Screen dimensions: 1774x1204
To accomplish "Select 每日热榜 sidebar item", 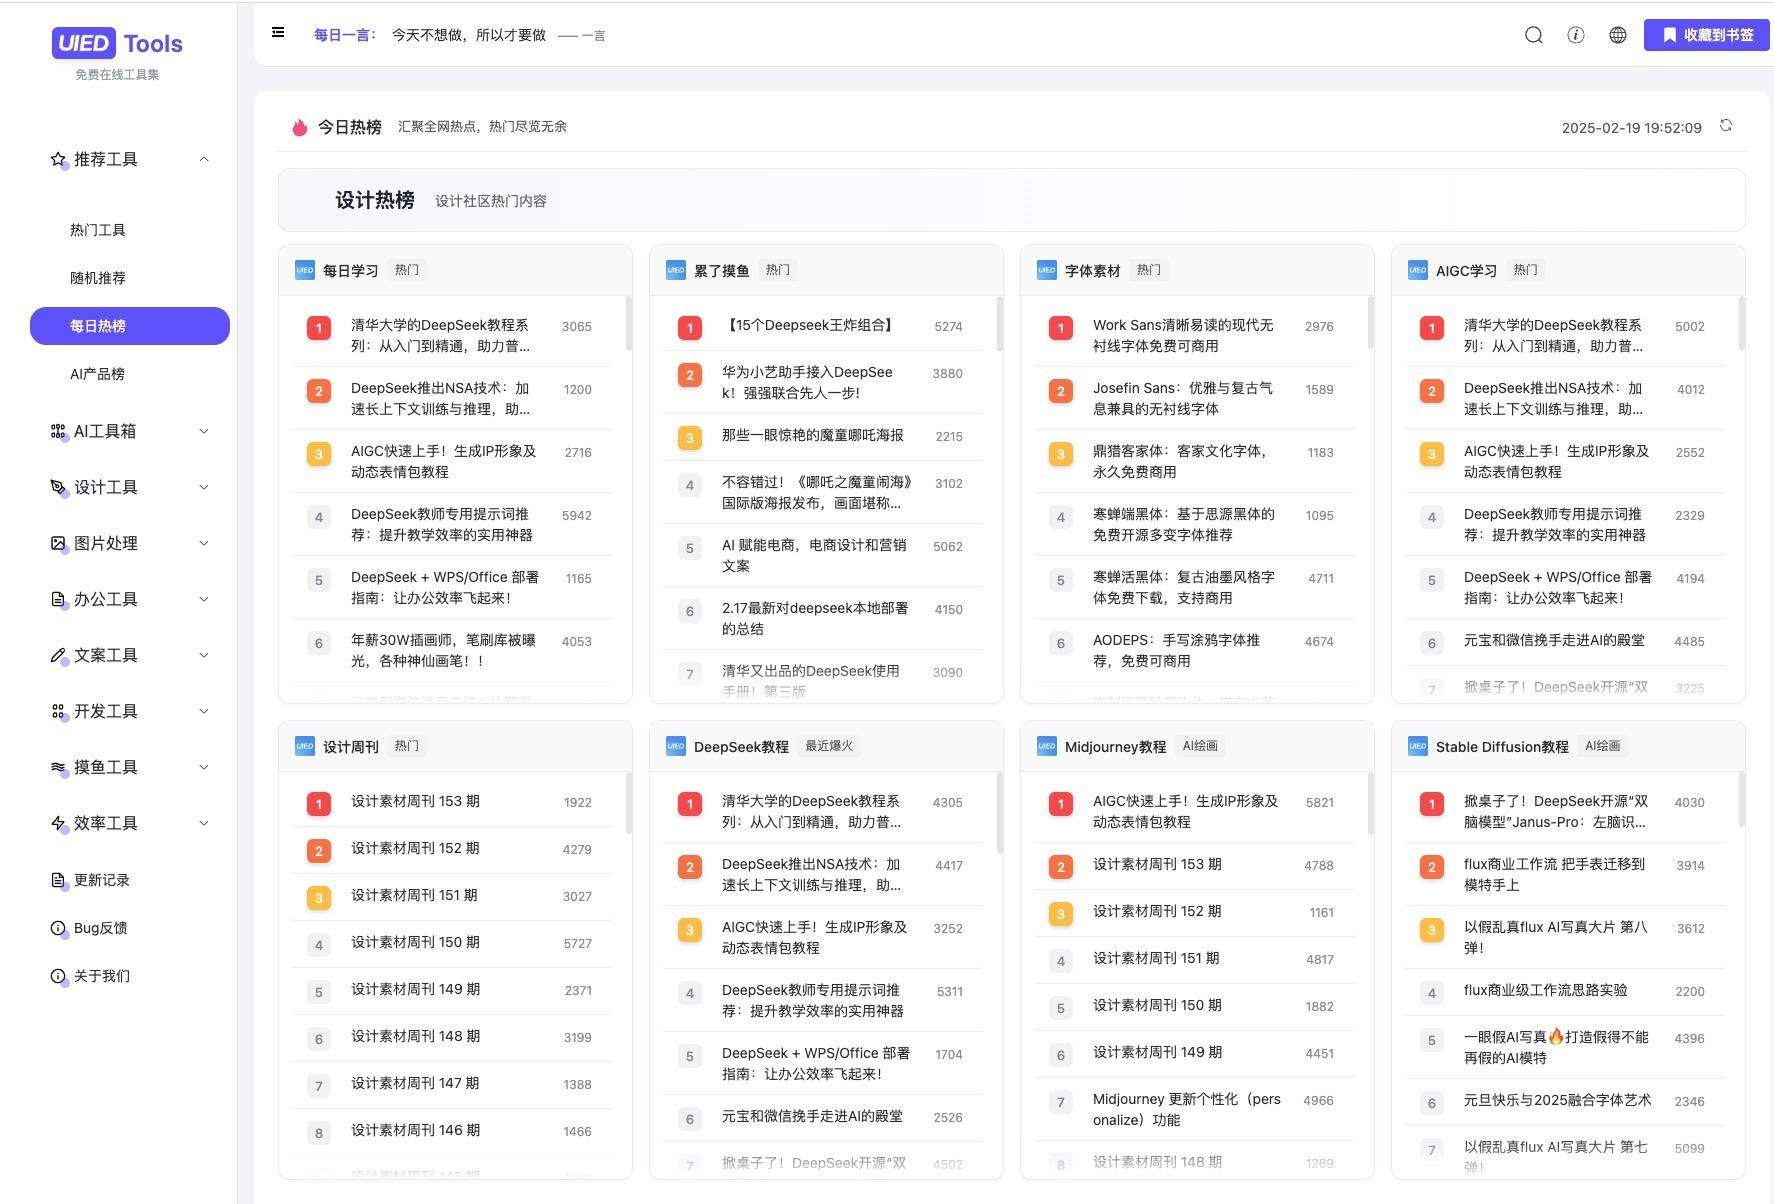I will pyautogui.click(x=130, y=326).
